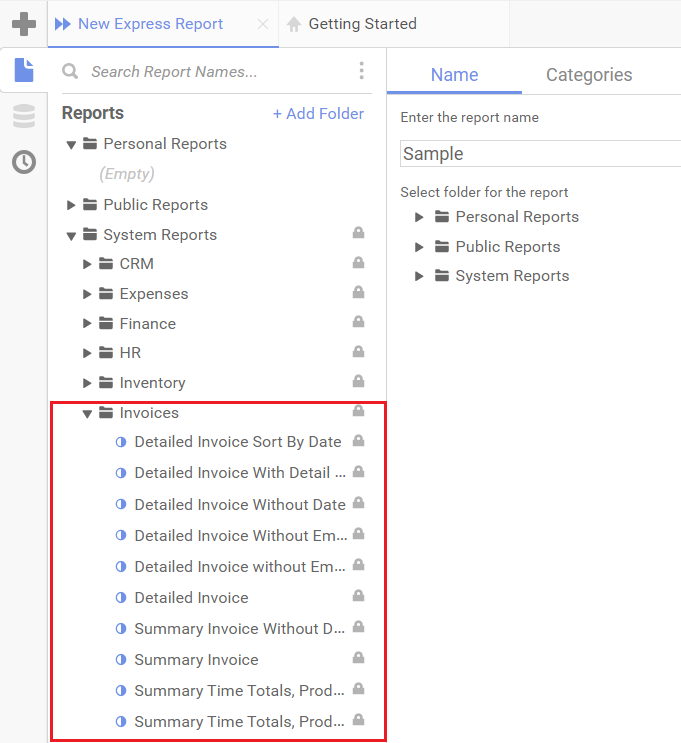
Task: Click the plus icon to create new report
Action: 24,24
